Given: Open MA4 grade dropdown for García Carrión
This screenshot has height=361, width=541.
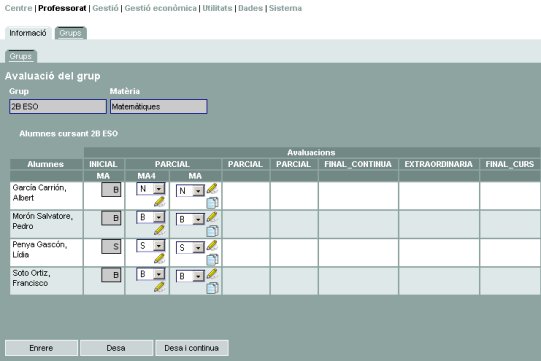Looking at the screenshot, I should point(151,189).
